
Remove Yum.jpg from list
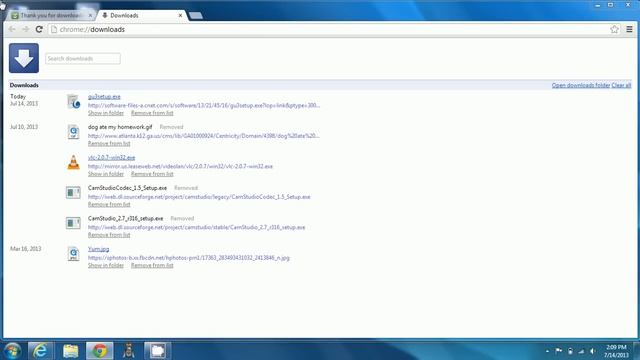(152, 265)
